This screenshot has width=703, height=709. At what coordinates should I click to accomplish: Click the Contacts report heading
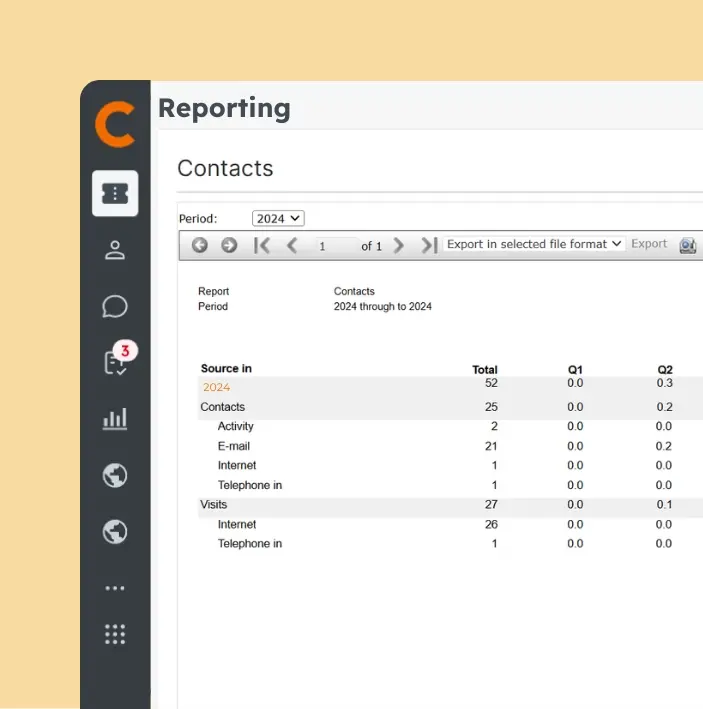225,168
